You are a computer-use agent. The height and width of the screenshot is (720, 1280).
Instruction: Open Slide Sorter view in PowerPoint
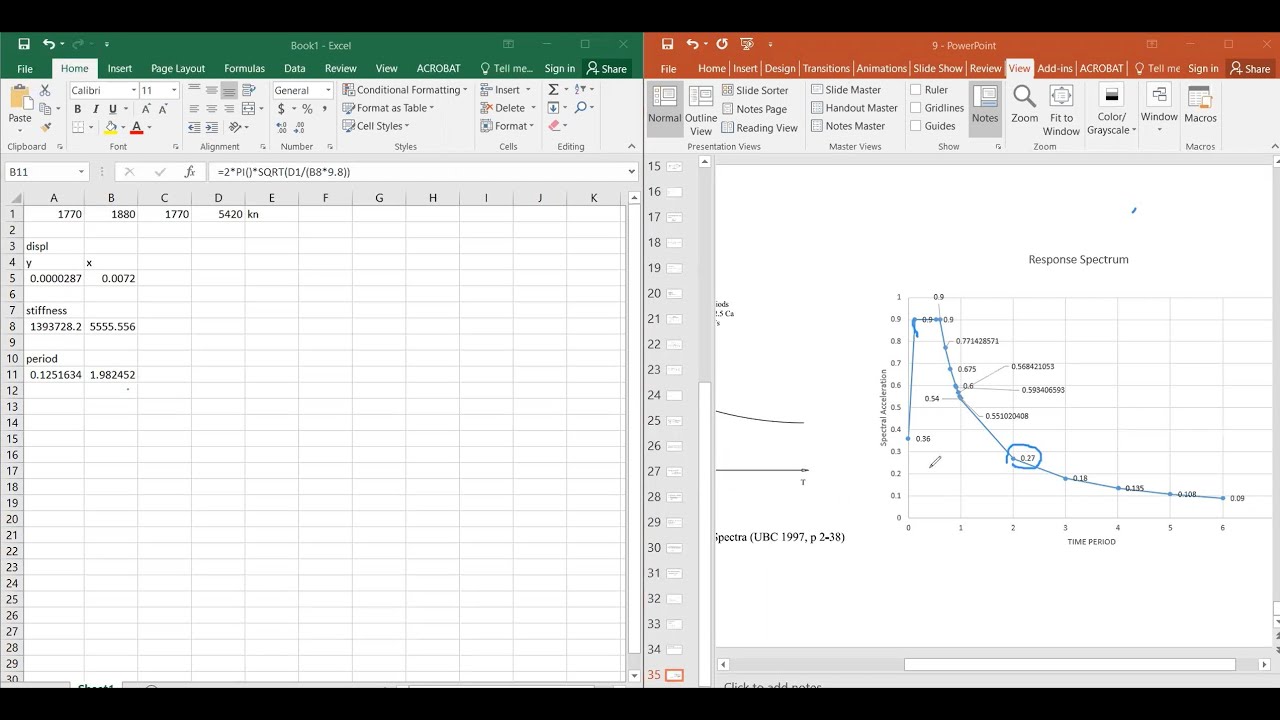point(754,90)
